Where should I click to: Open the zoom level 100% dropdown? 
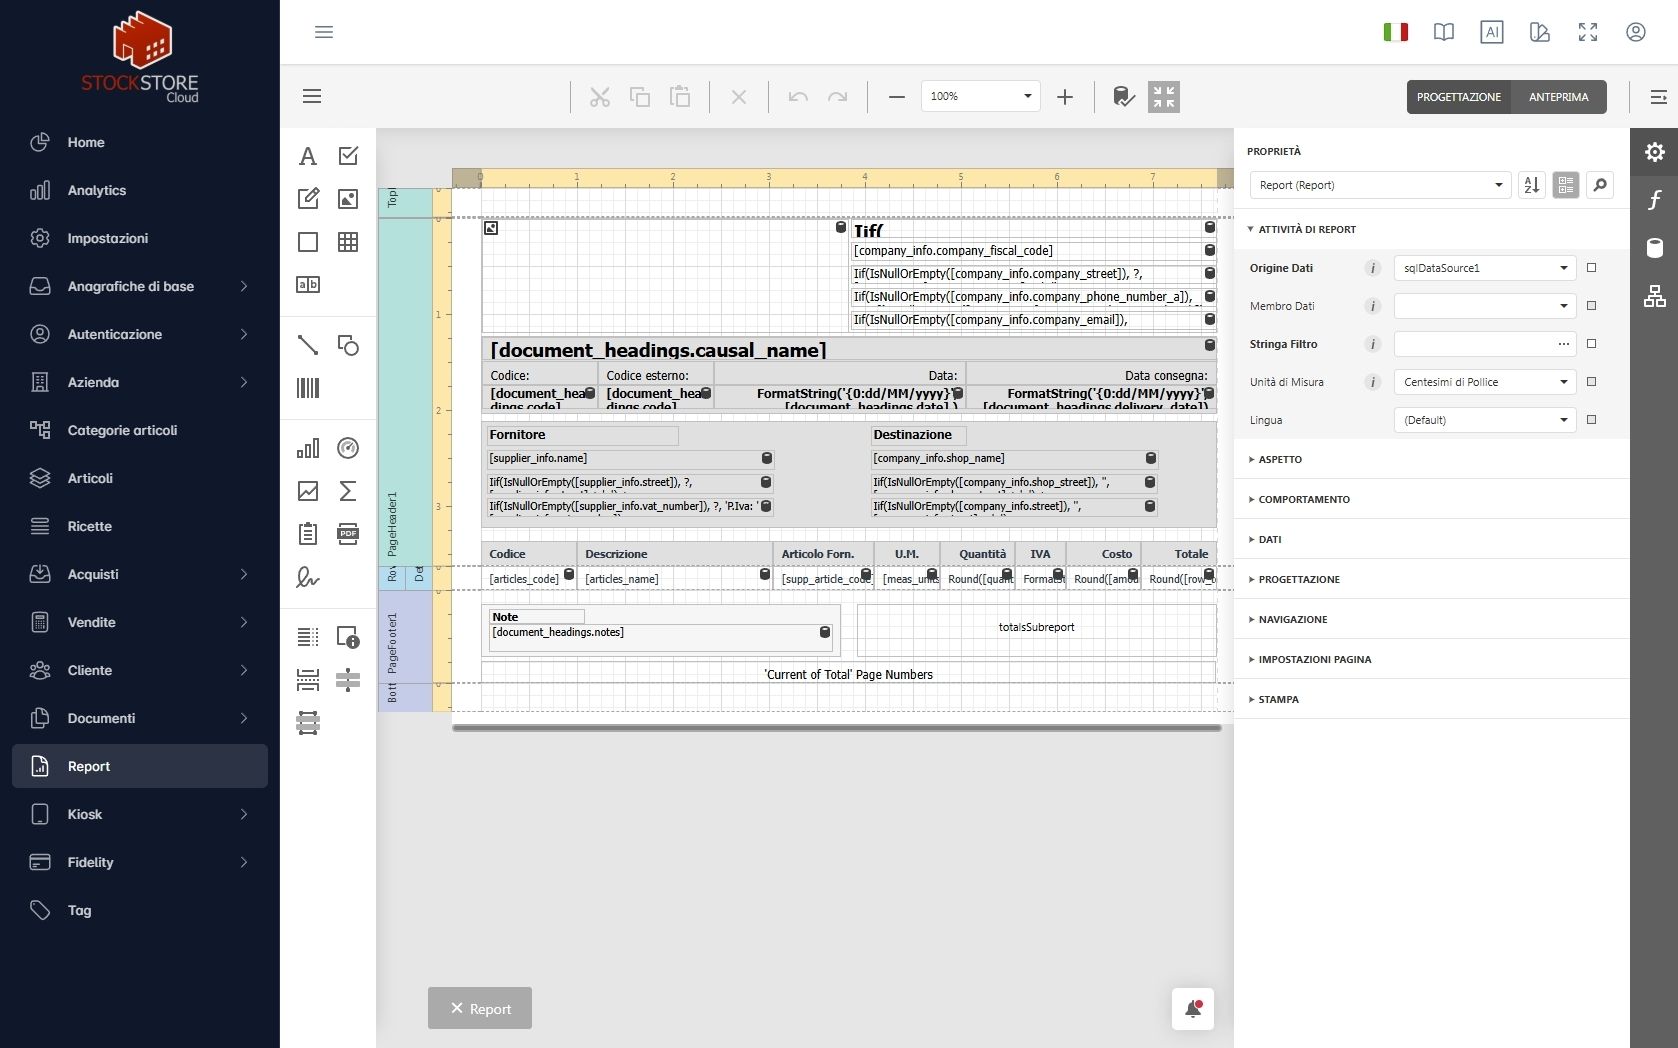pyautogui.click(x=980, y=96)
